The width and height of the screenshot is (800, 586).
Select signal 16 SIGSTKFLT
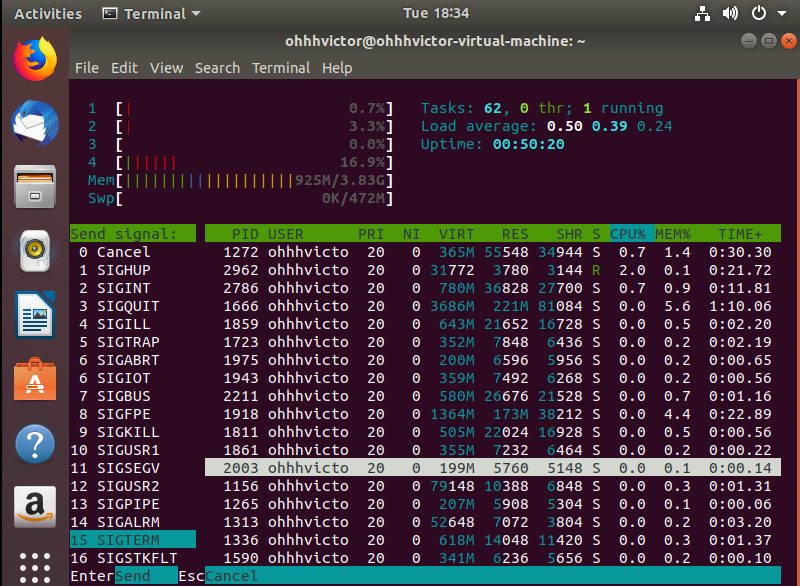133,558
